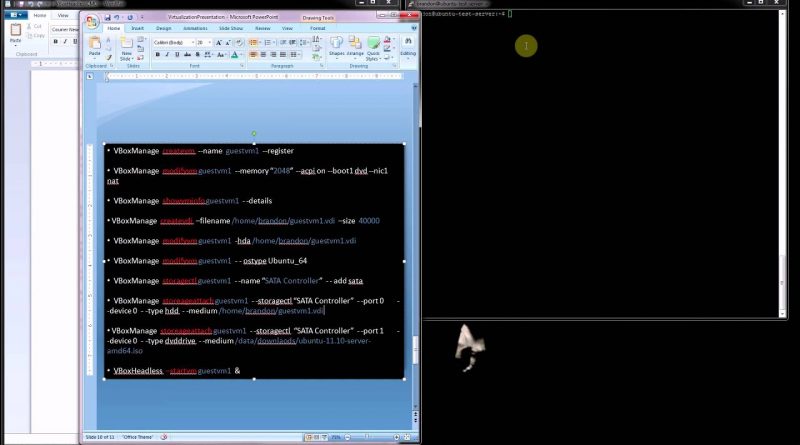The width and height of the screenshot is (800, 445).
Task: Click the zoom slider handle in PowerPoint
Action: click(x=366, y=436)
